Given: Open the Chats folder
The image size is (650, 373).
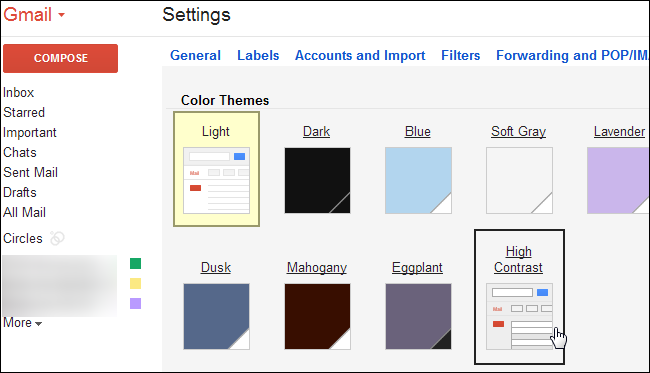Looking at the screenshot, I should 19,153.
